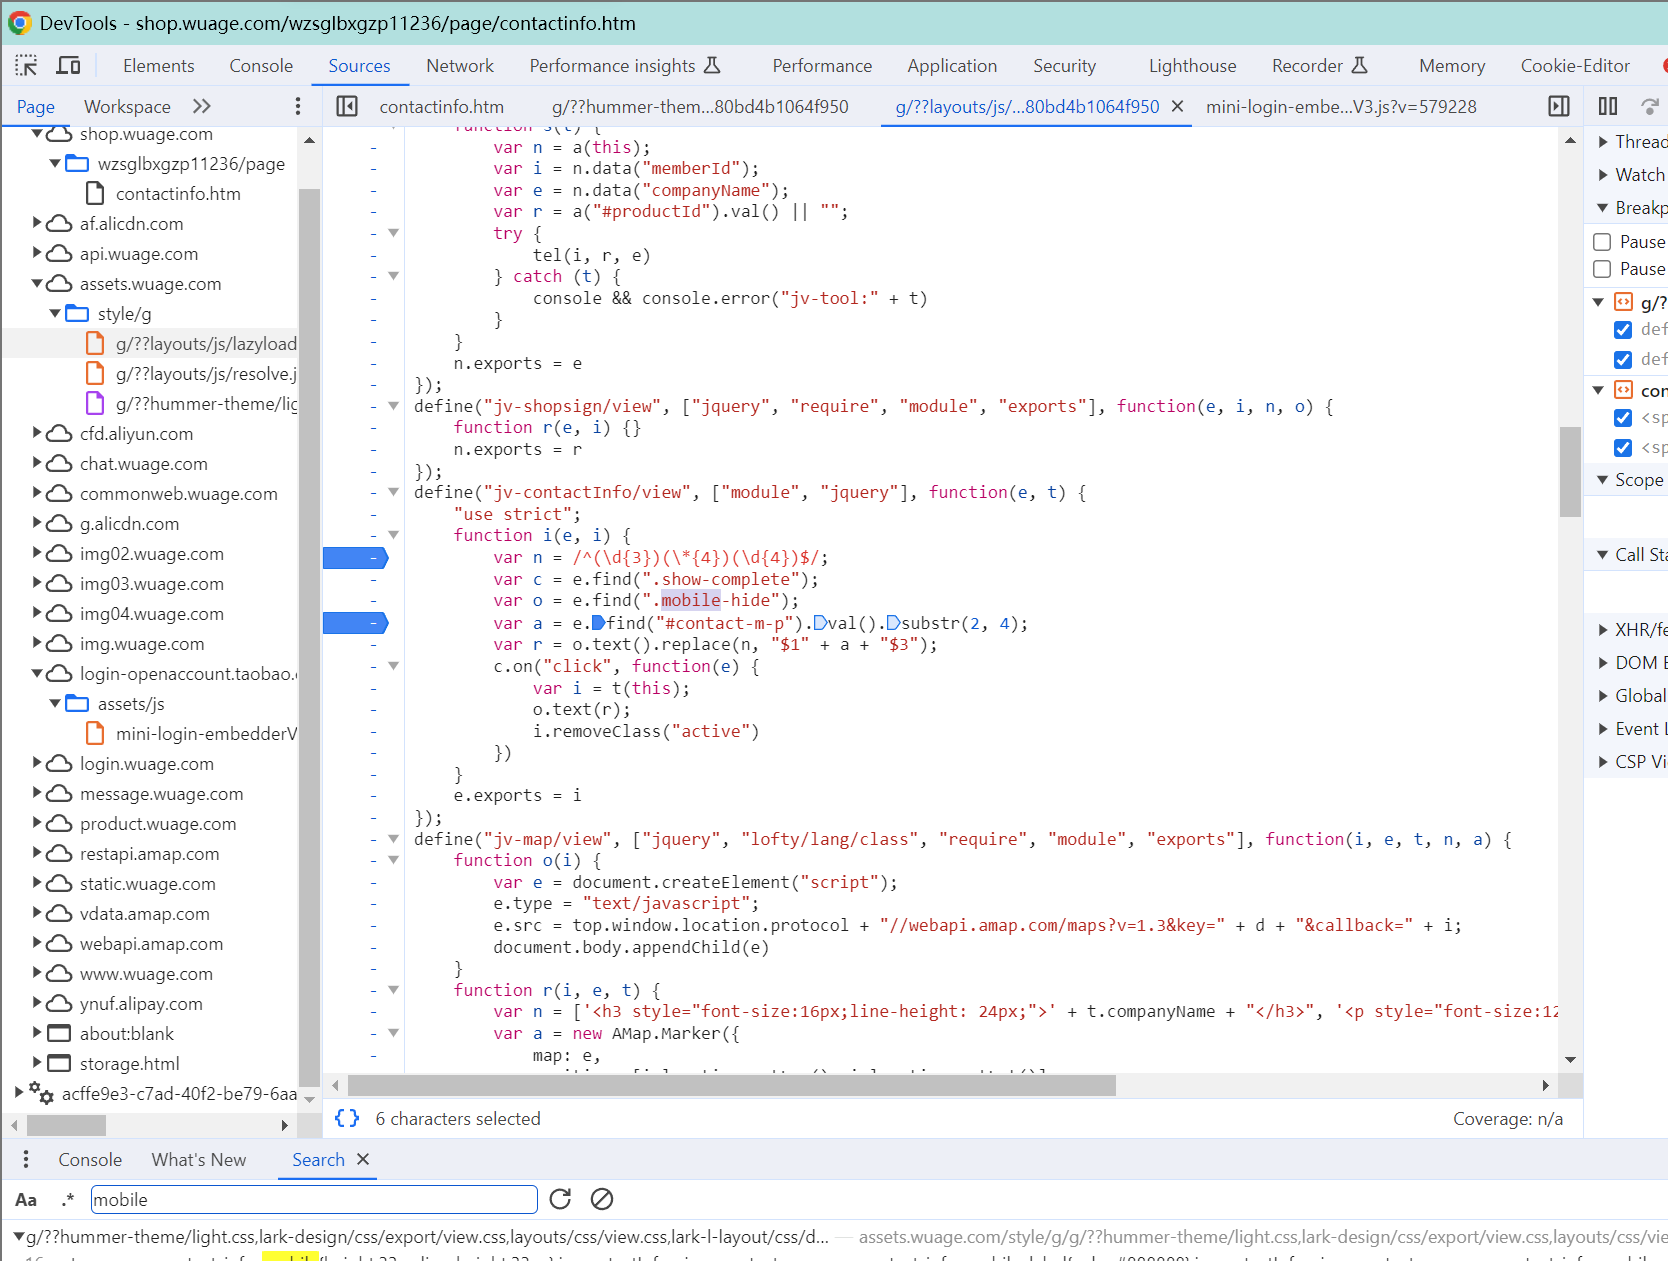1668x1261 pixels.
Task: Uncheck the second def breakpoint checkbox
Action: [1623, 359]
